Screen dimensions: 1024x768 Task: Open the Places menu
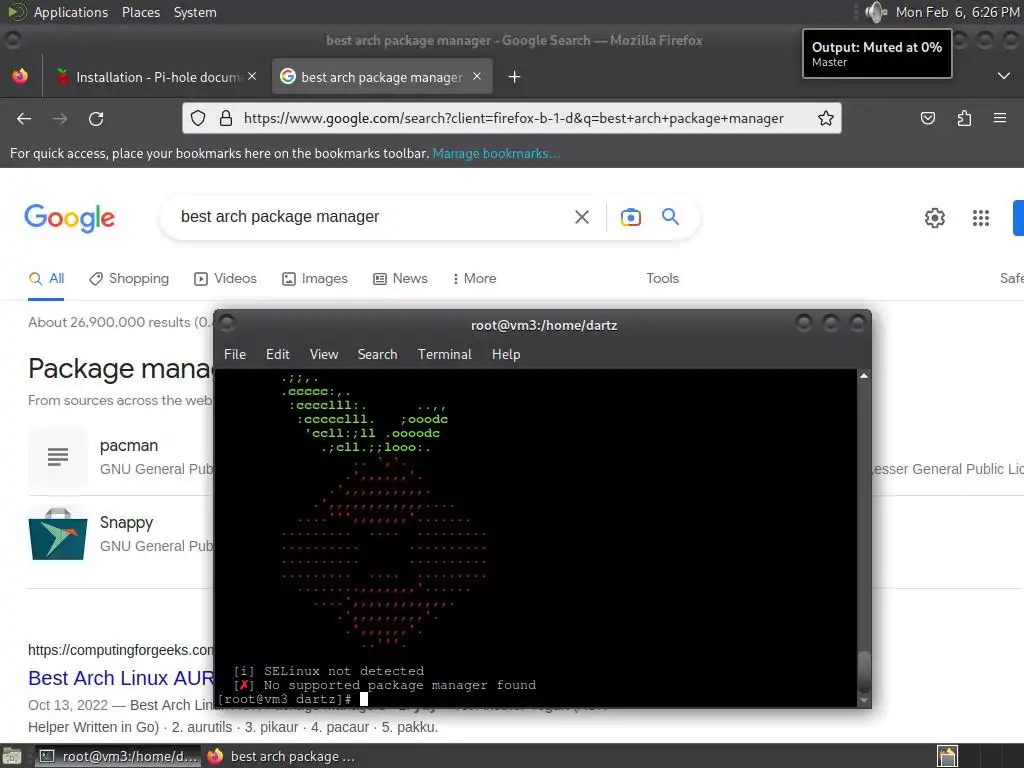click(x=141, y=12)
